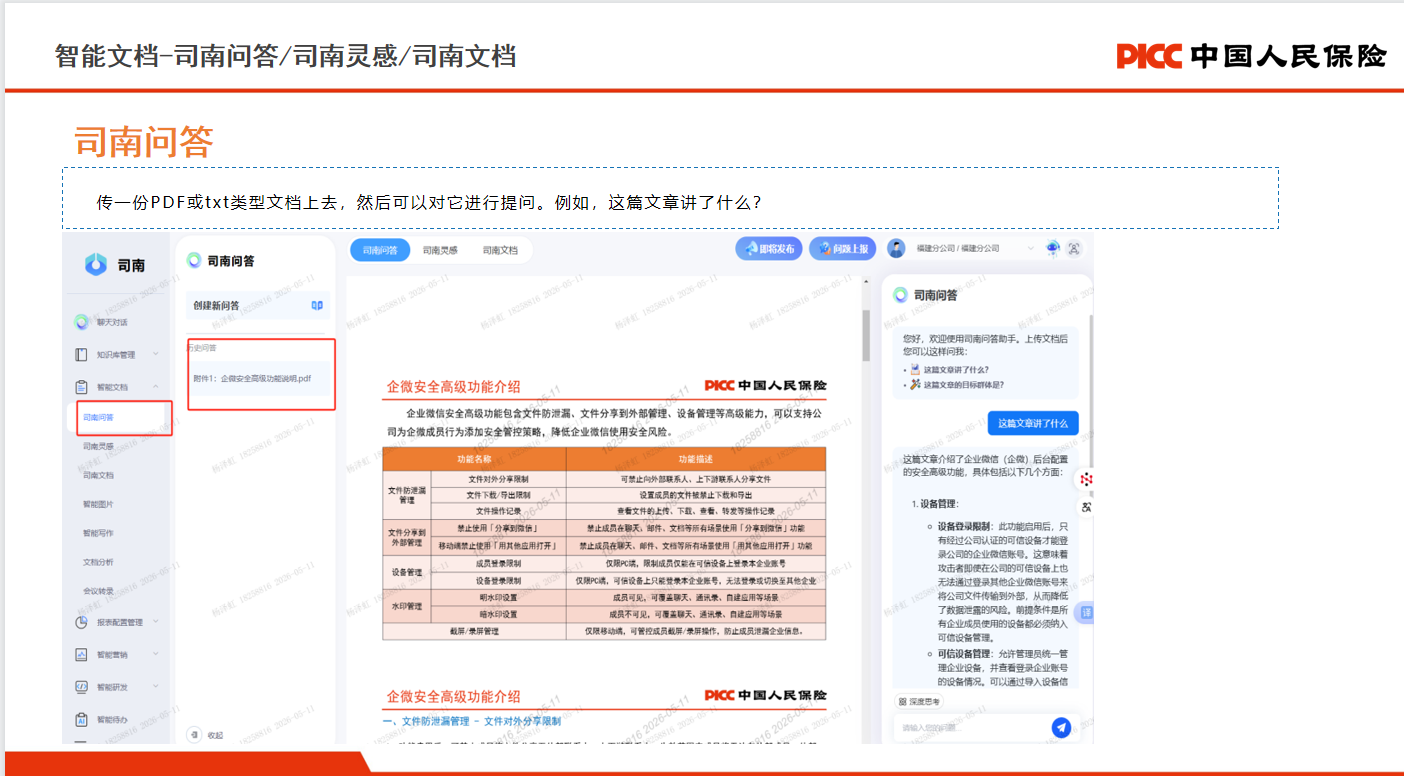The width and height of the screenshot is (1404, 776).
Task: Click the 报表配置管理 pie chart icon
Action: coord(82,622)
